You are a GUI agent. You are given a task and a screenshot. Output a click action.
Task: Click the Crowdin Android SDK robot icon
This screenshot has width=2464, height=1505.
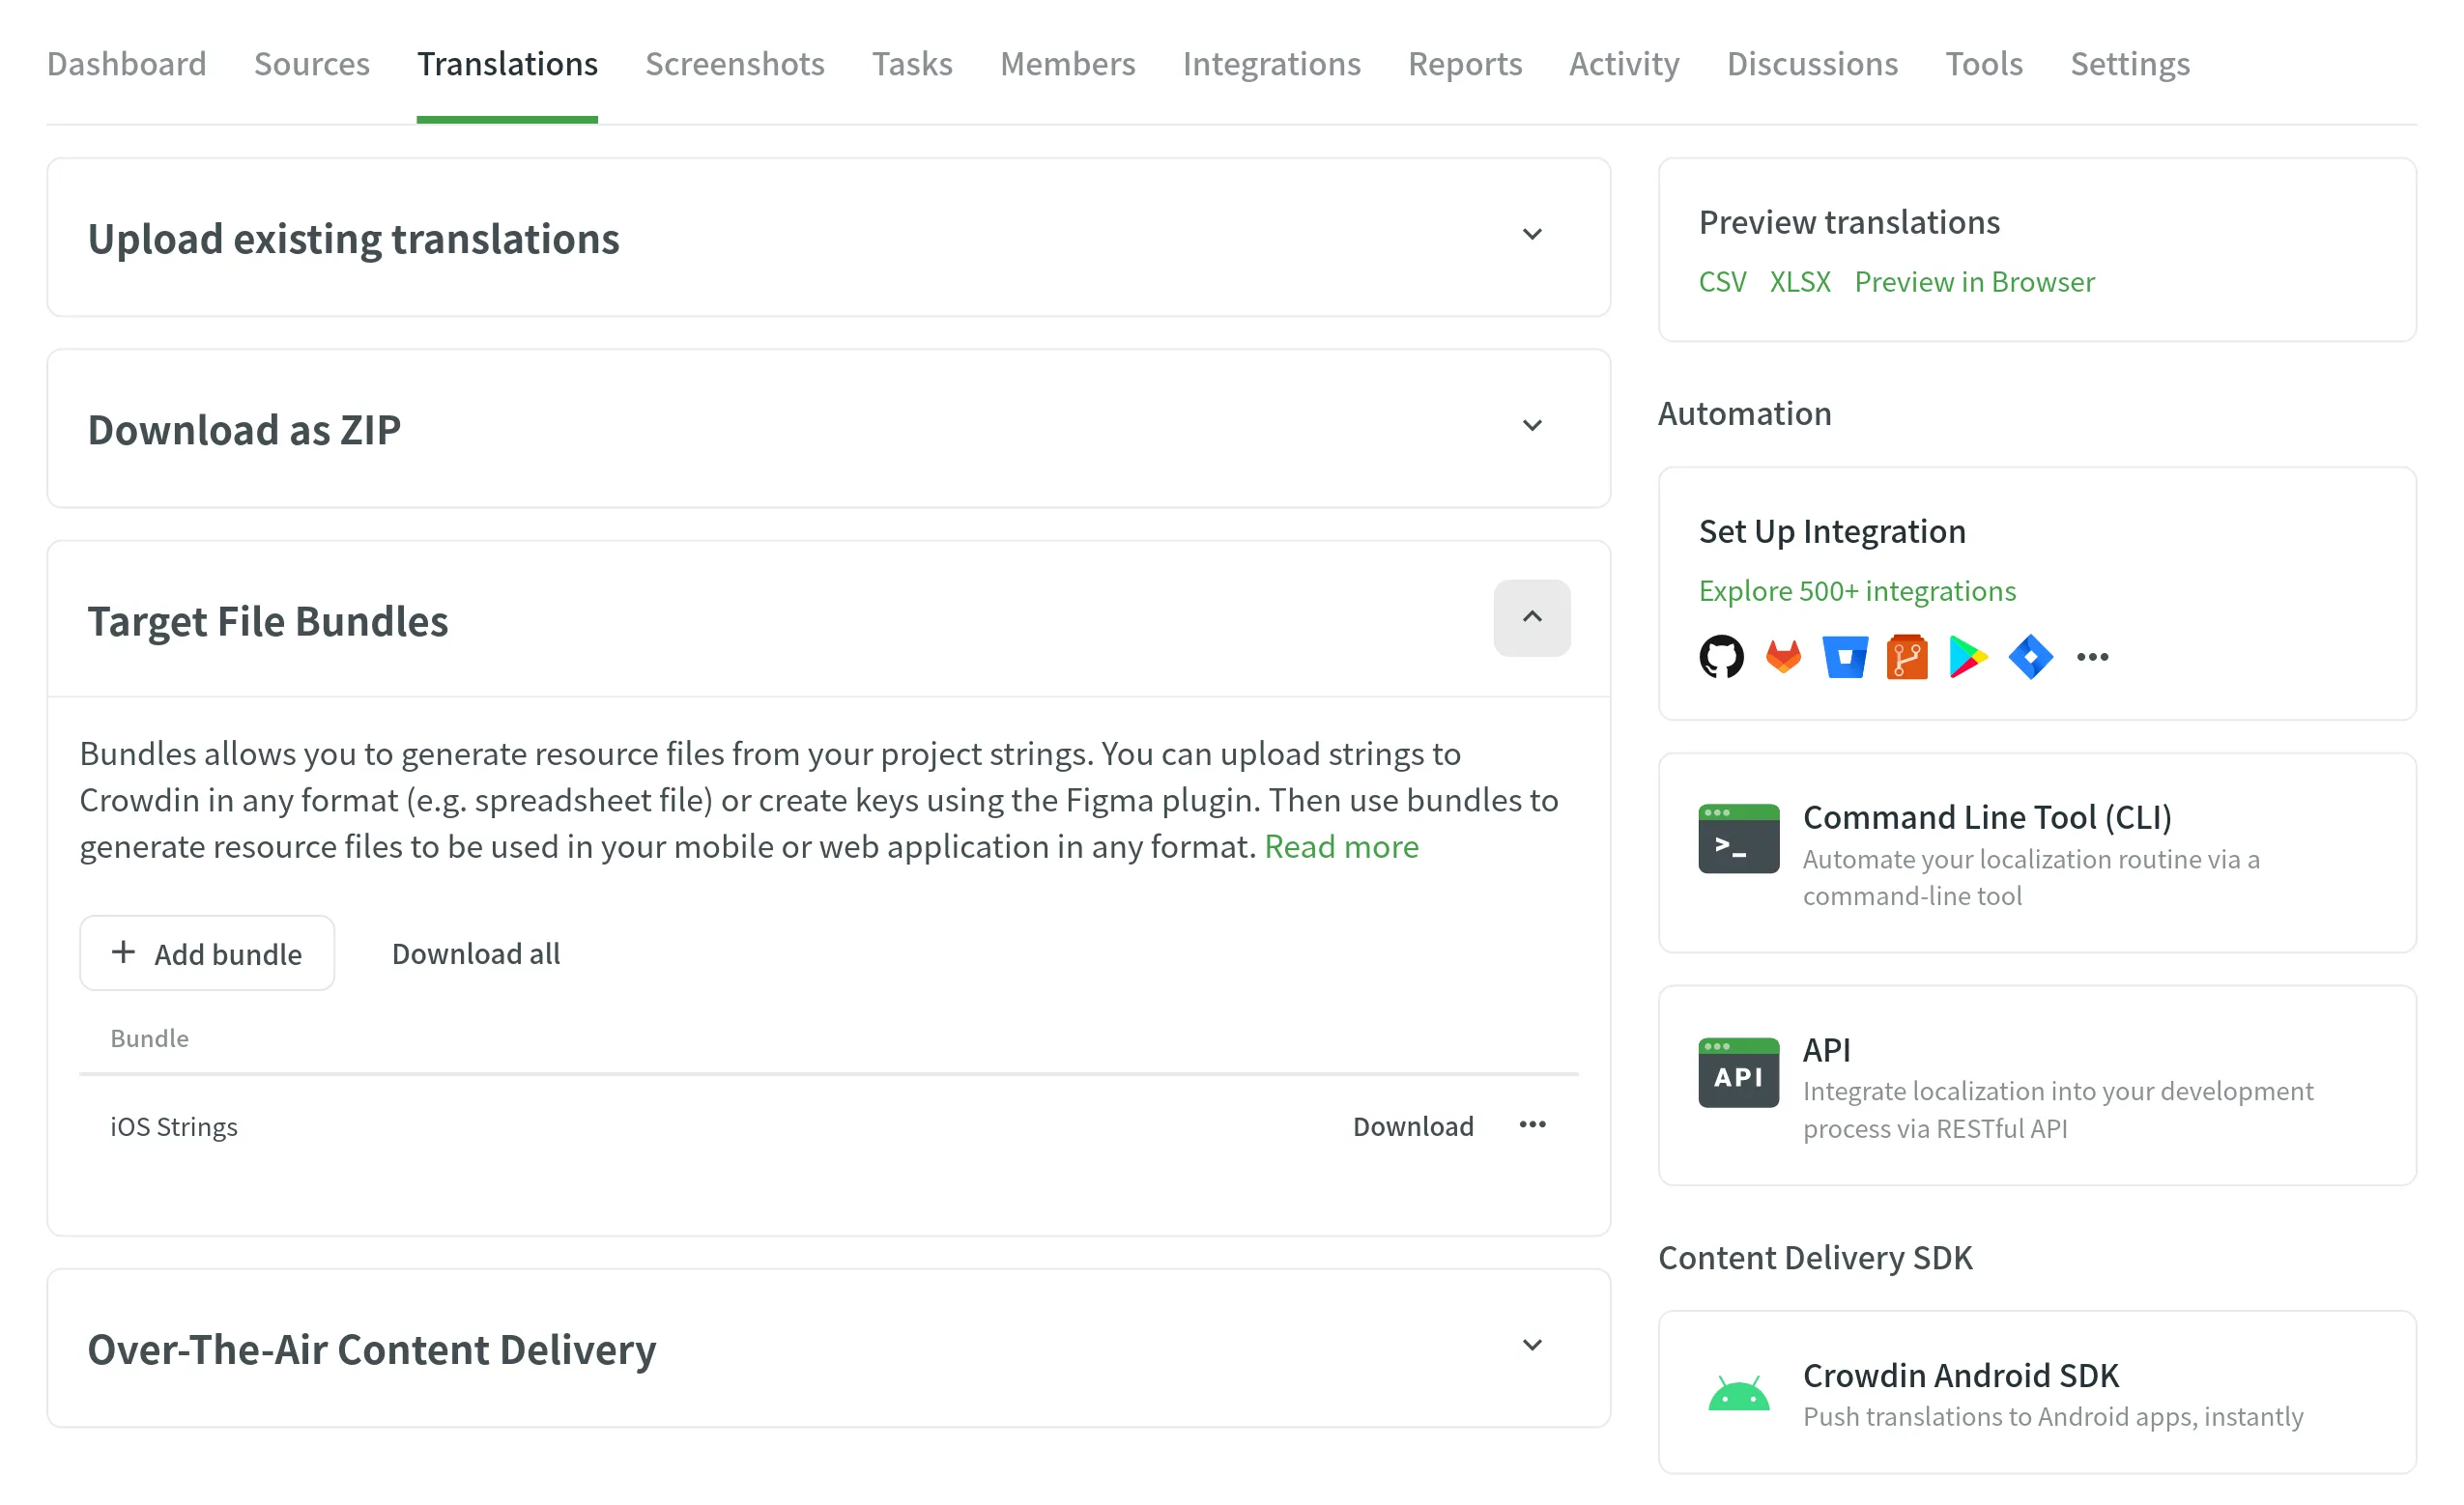1738,1393
